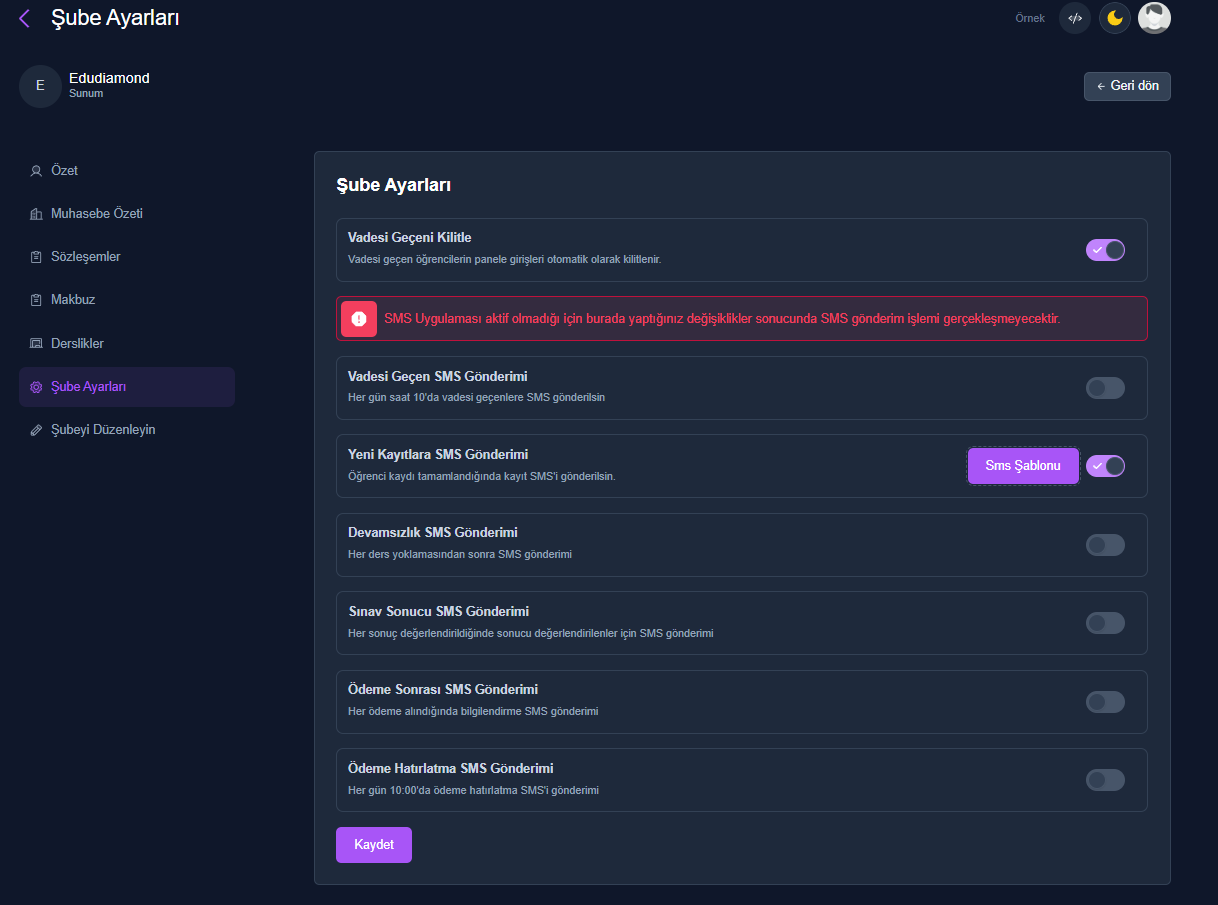Click the Sözleşmeler clipboard icon
Screen dimensions: 1218x905
point(36,257)
